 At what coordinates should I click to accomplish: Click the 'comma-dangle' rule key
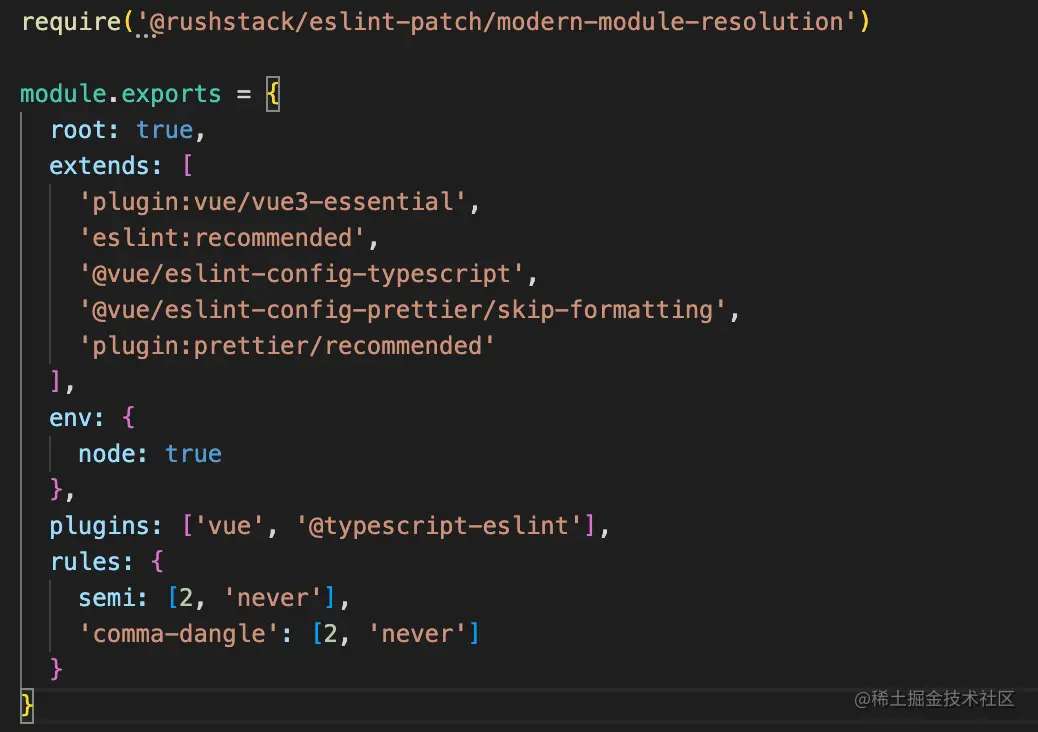tap(178, 633)
